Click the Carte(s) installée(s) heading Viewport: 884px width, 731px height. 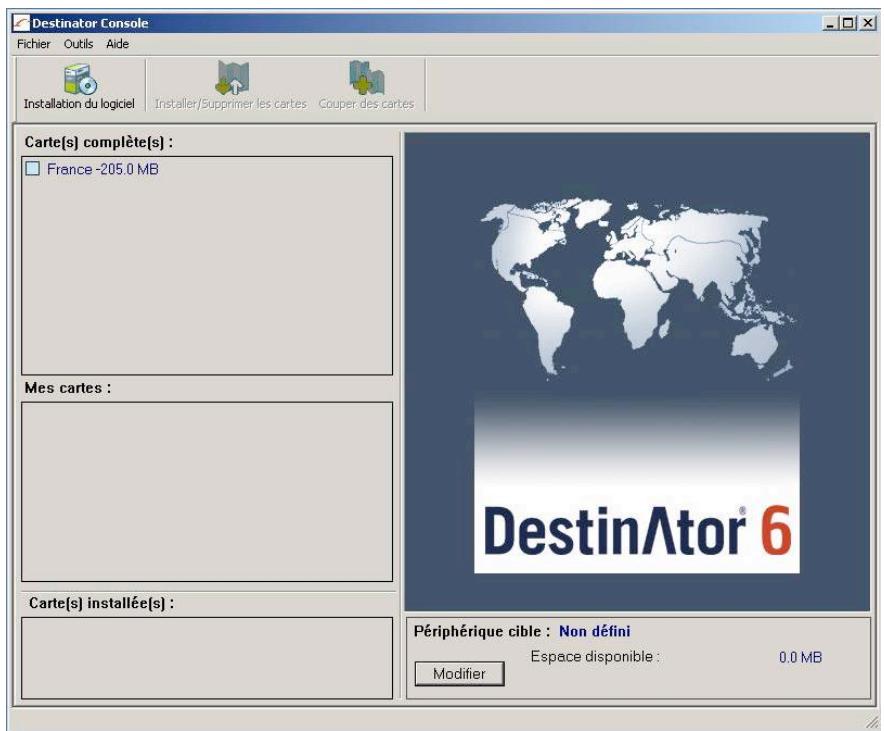pos(101,603)
